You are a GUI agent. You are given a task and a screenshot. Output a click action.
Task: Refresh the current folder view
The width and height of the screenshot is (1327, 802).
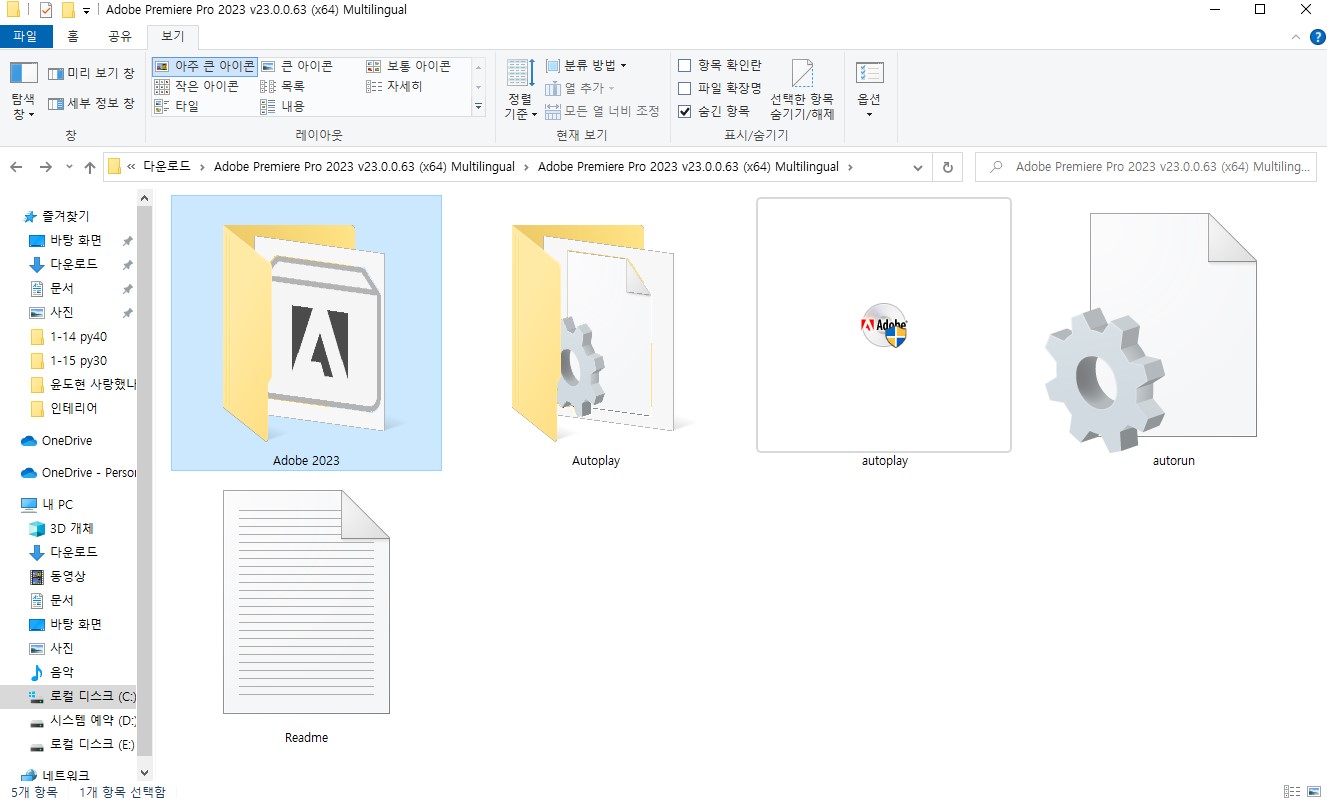[948, 167]
